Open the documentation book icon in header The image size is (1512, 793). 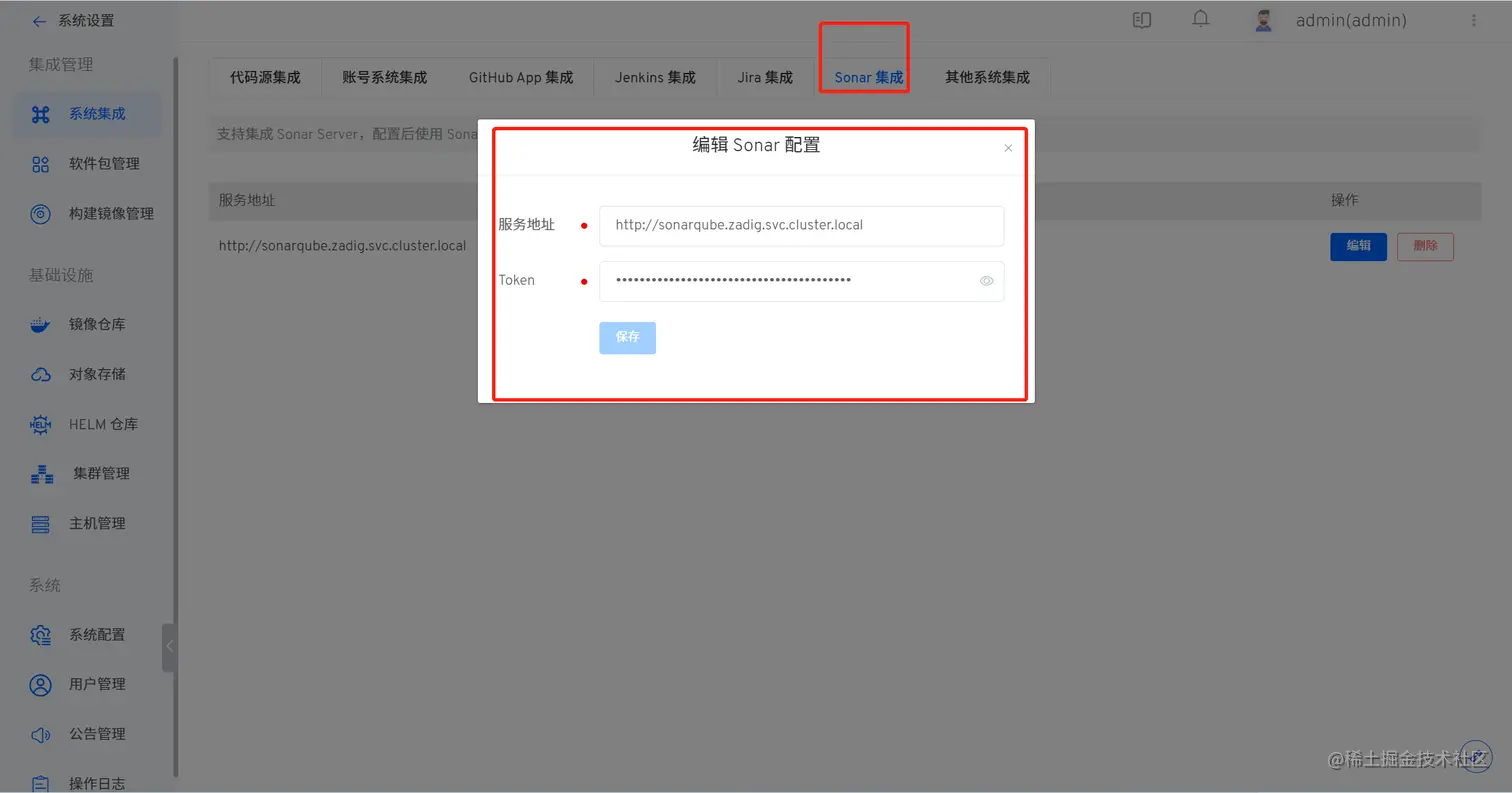click(x=1142, y=20)
